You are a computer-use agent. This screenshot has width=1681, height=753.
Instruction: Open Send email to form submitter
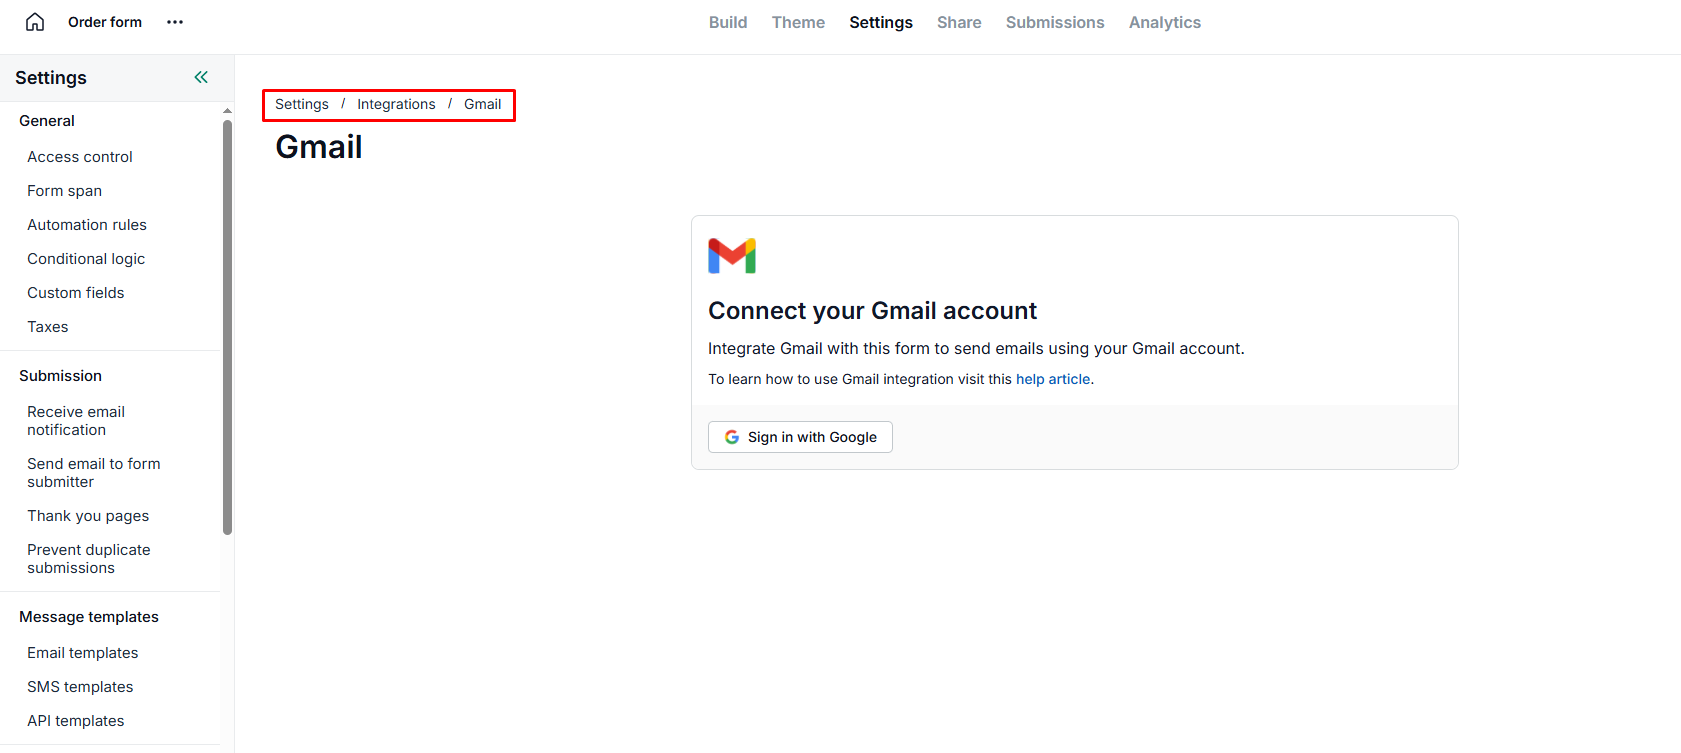(94, 473)
